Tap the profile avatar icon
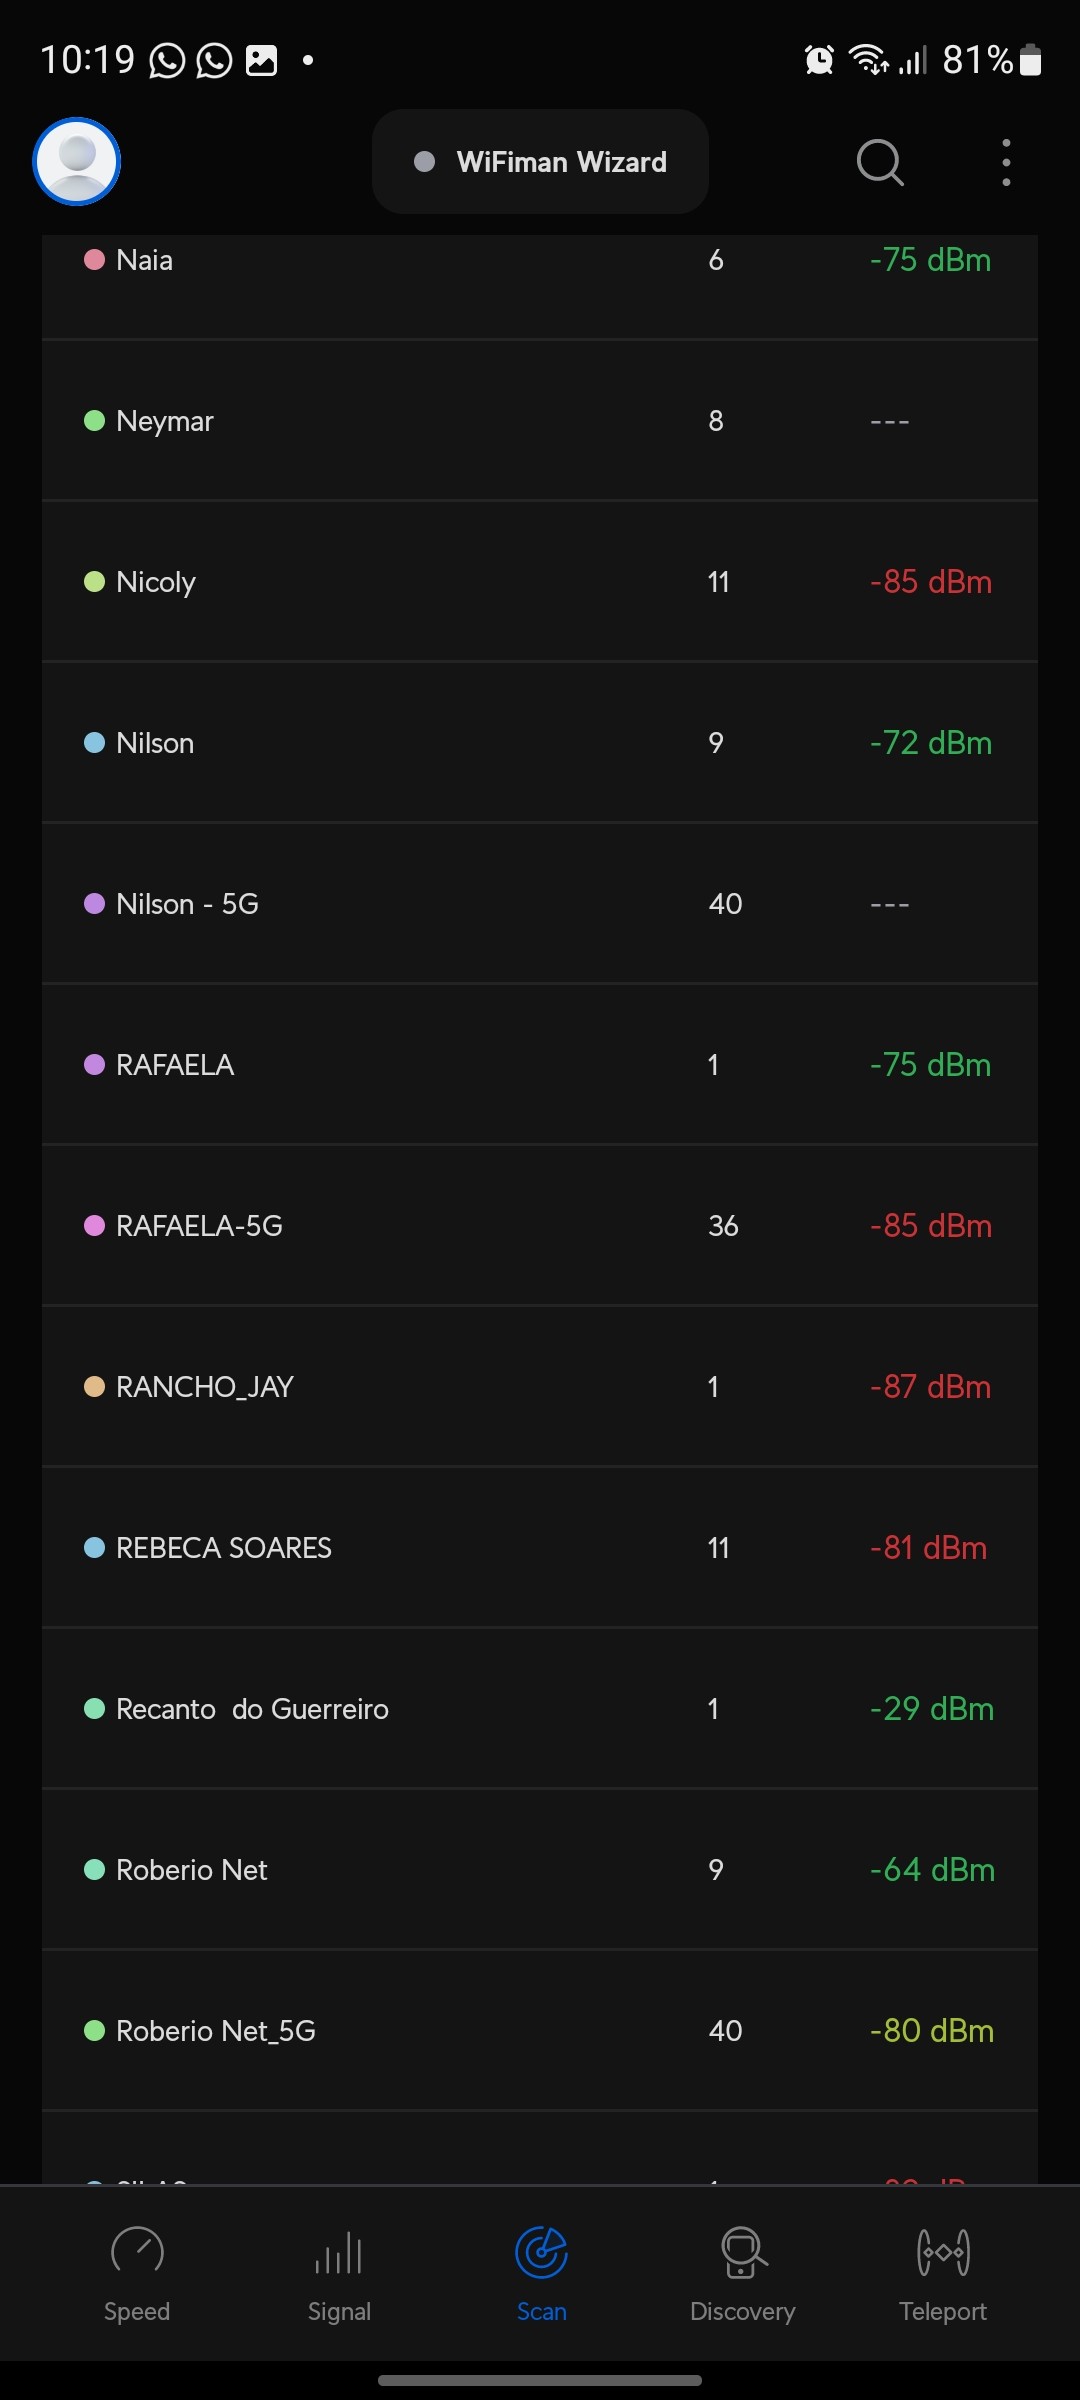The height and width of the screenshot is (2400, 1080). pyautogui.click(x=77, y=162)
